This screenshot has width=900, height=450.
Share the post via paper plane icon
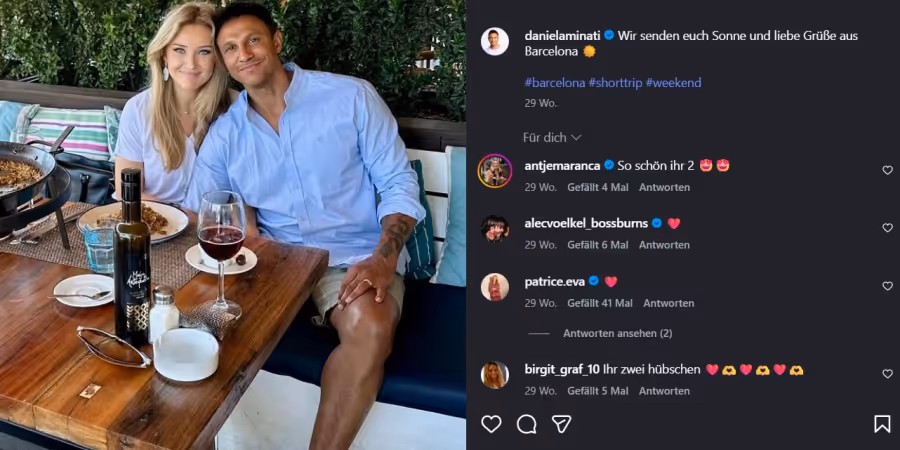562,424
